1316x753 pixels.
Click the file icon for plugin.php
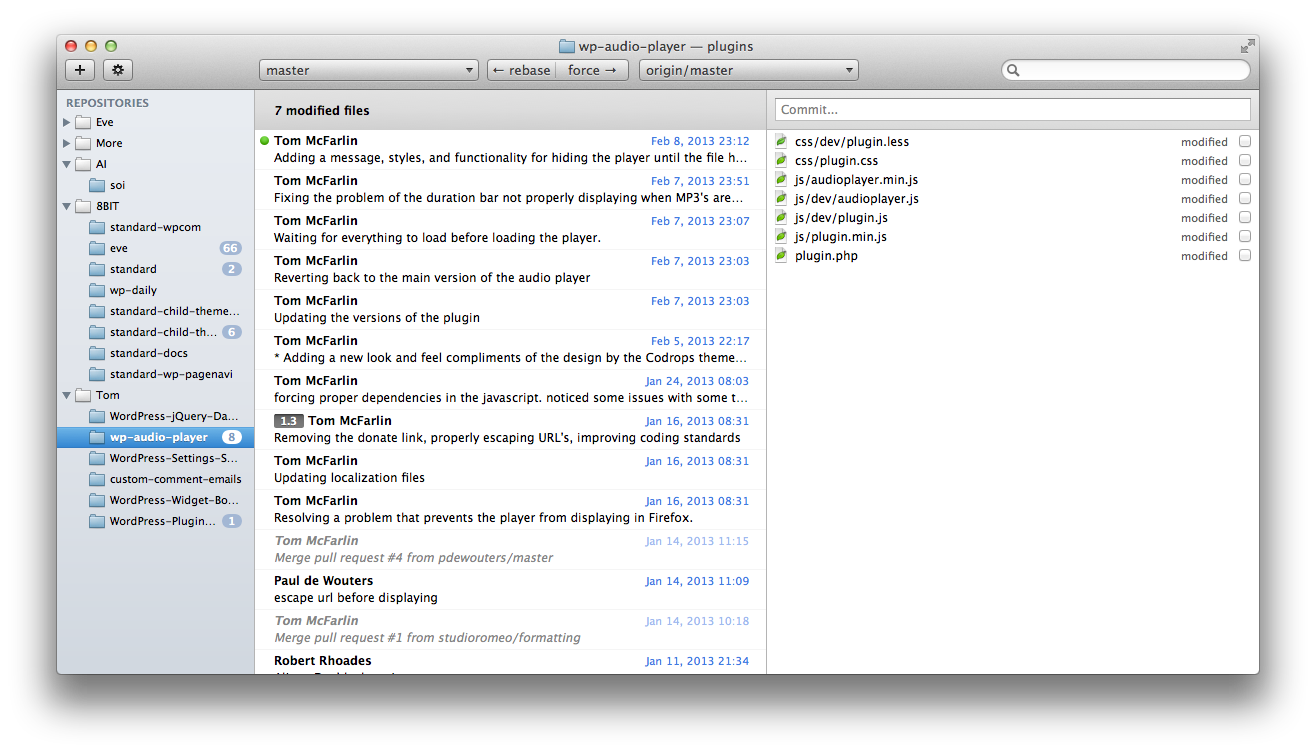782,256
